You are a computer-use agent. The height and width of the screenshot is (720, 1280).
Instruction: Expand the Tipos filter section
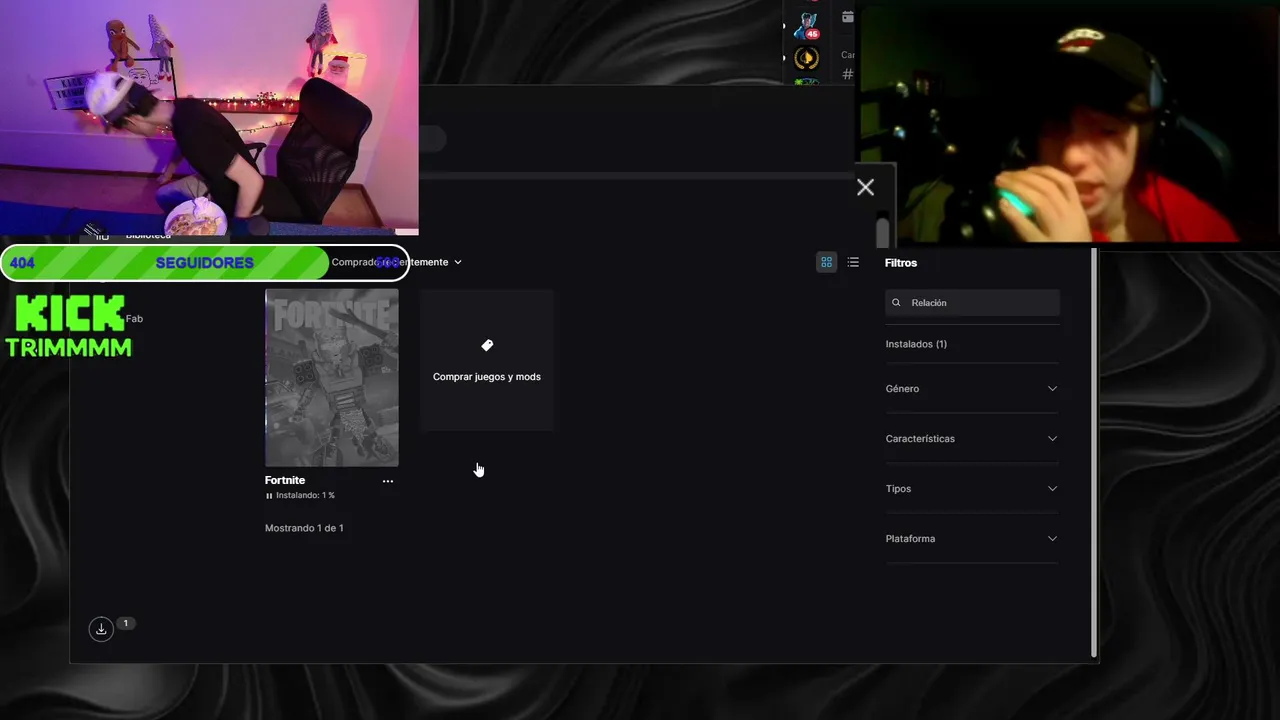pyautogui.click(x=971, y=488)
